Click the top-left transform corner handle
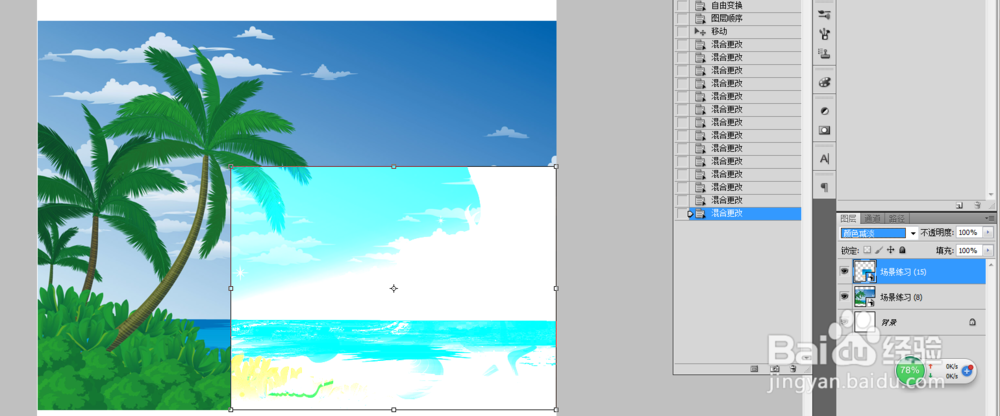The height and width of the screenshot is (416, 1000). pyautogui.click(x=231, y=167)
